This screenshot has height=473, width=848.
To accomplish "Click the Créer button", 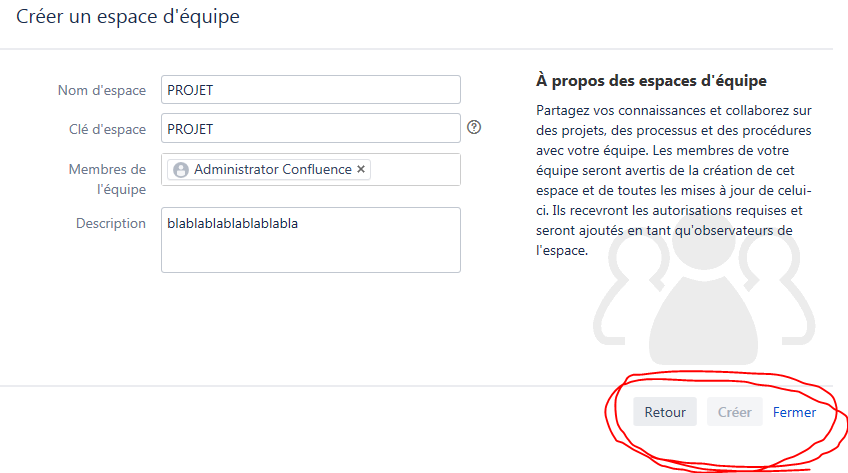I will (734, 412).
